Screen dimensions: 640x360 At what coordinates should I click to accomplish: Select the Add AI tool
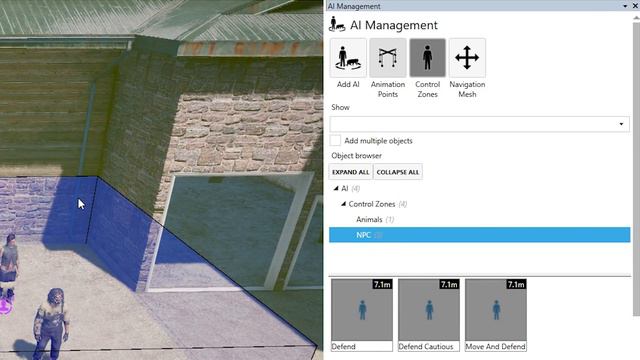tap(348, 58)
